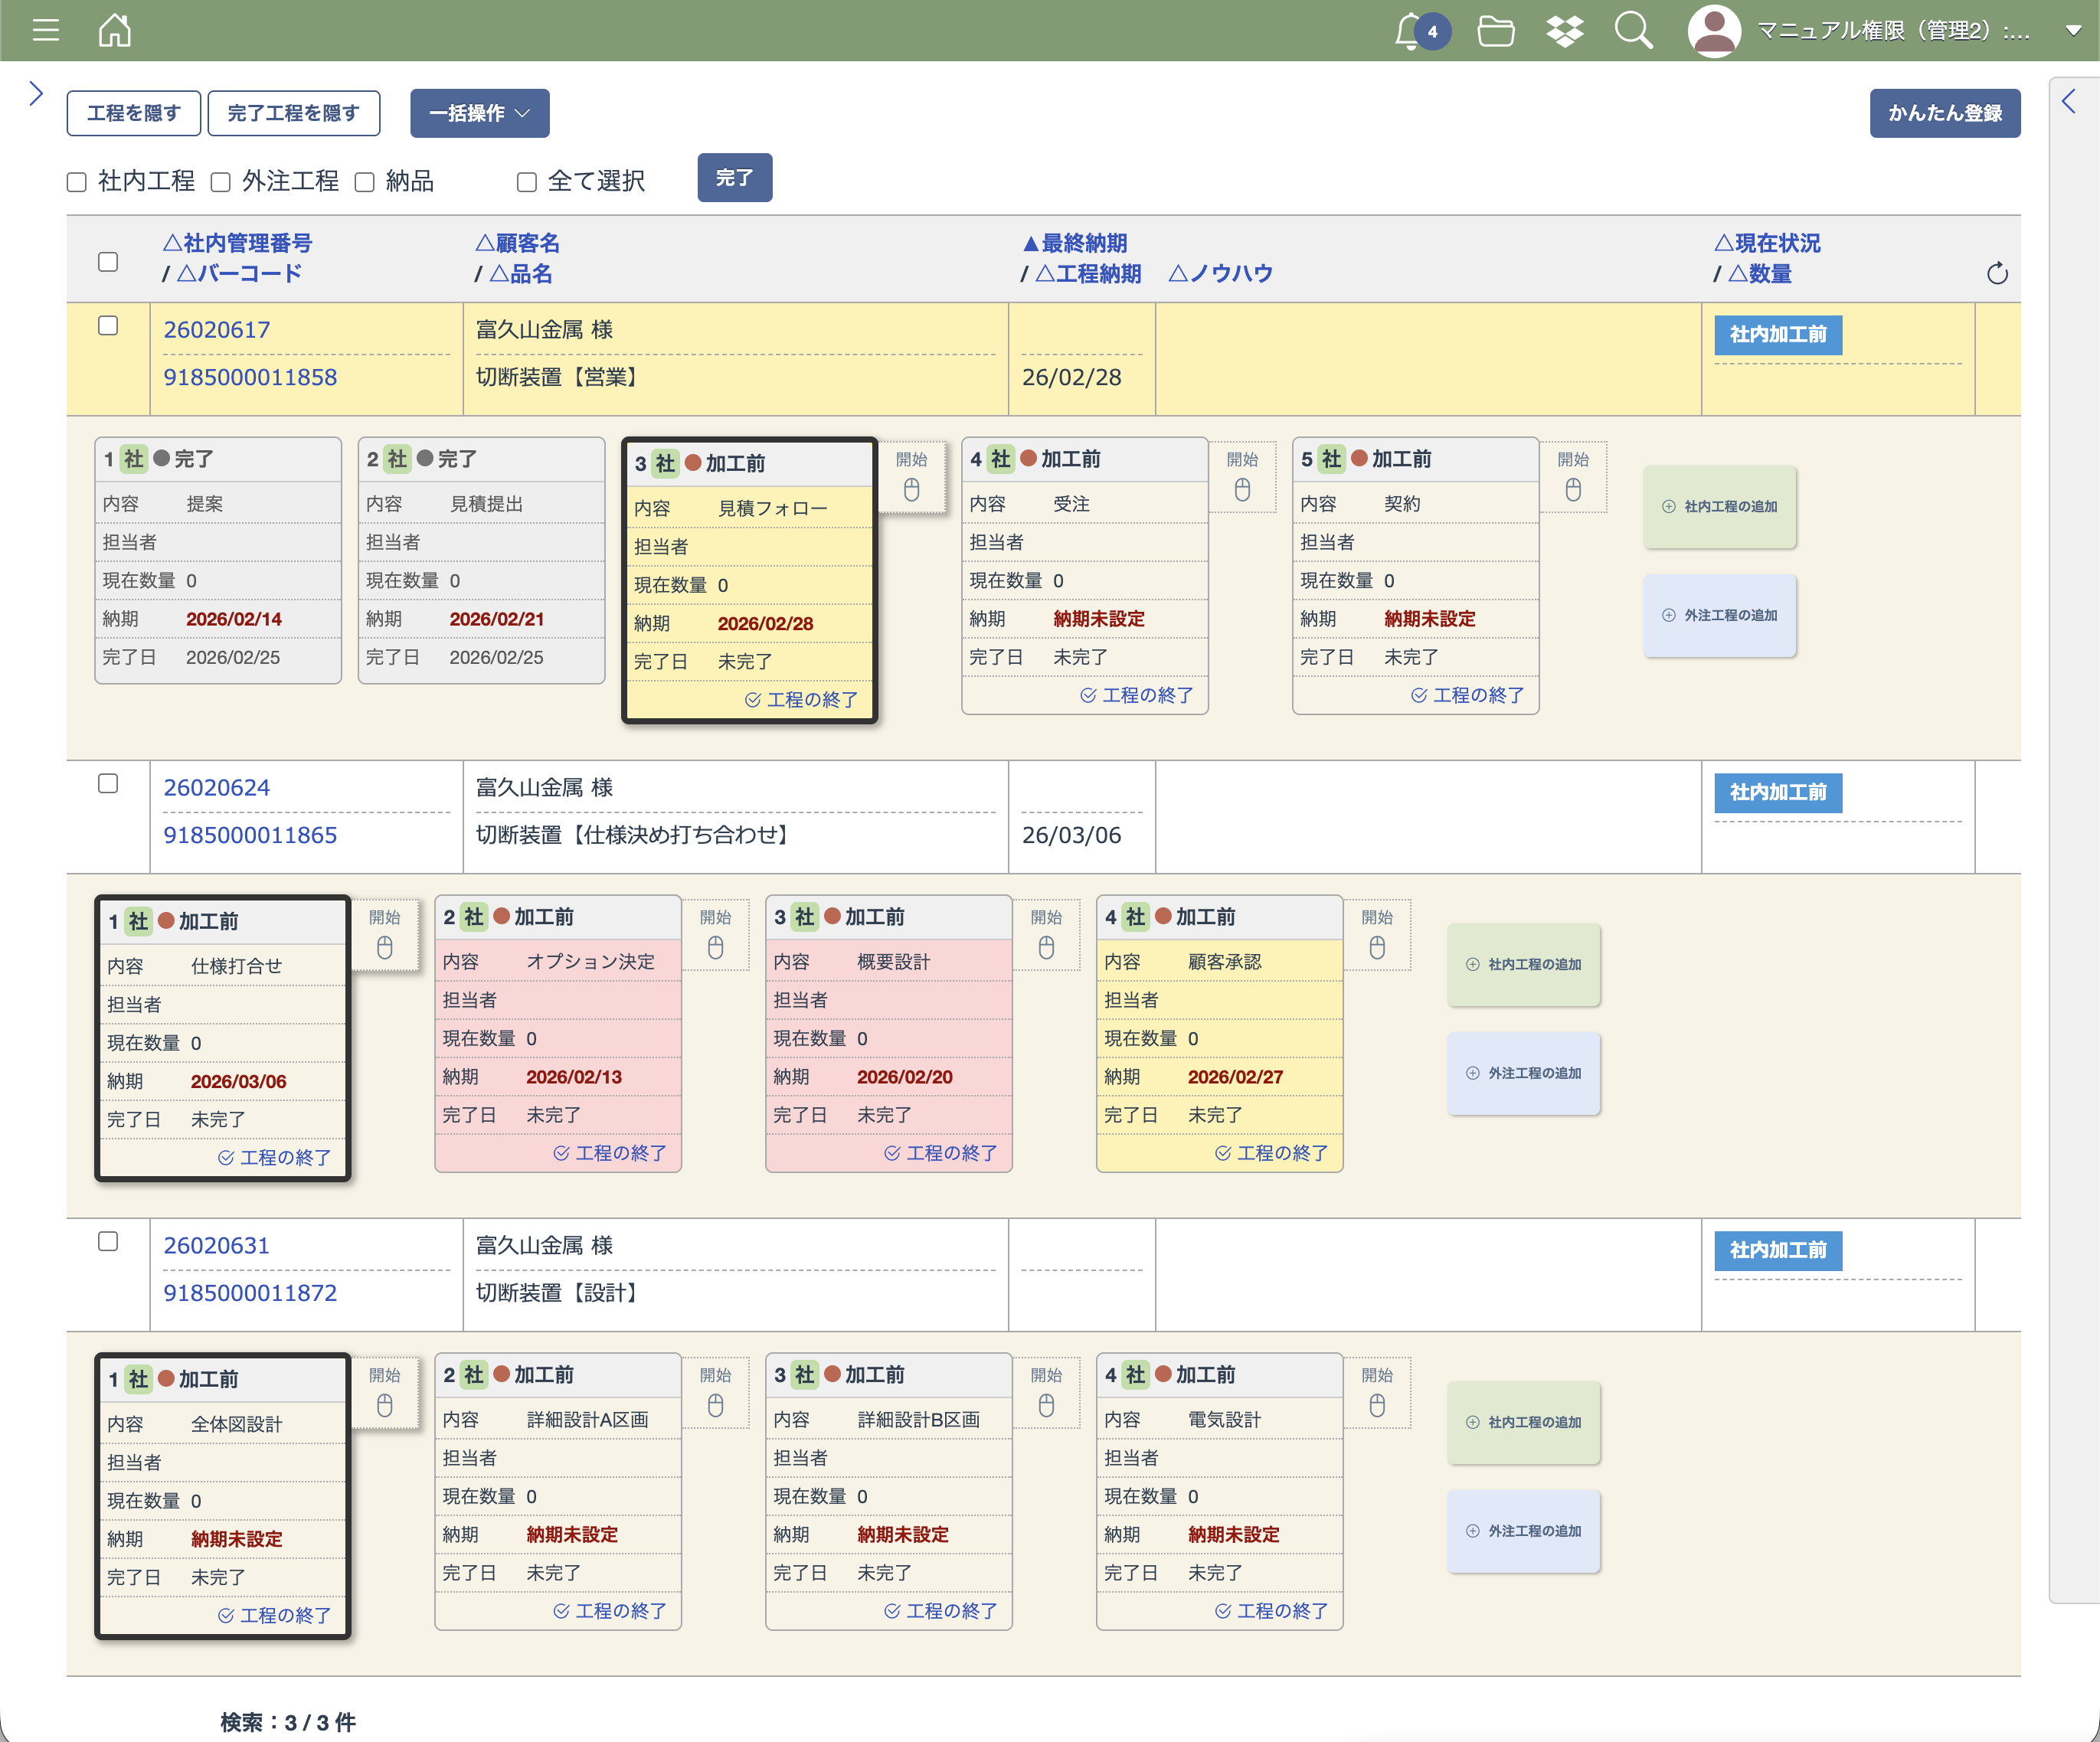Select the row checkbox for 26020624
The height and width of the screenshot is (1742, 2100).
[x=108, y=784]
